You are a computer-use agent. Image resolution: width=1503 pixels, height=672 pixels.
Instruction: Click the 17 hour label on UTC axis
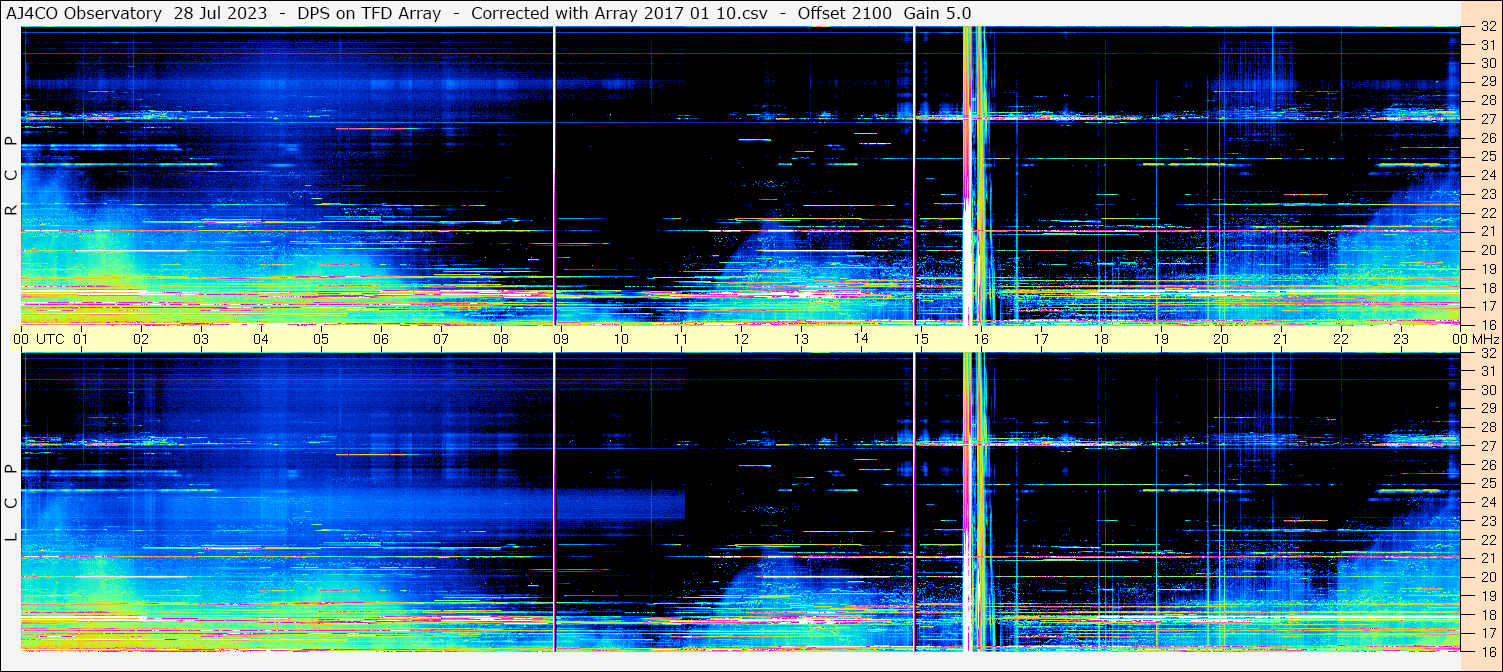click(1041, 339)
